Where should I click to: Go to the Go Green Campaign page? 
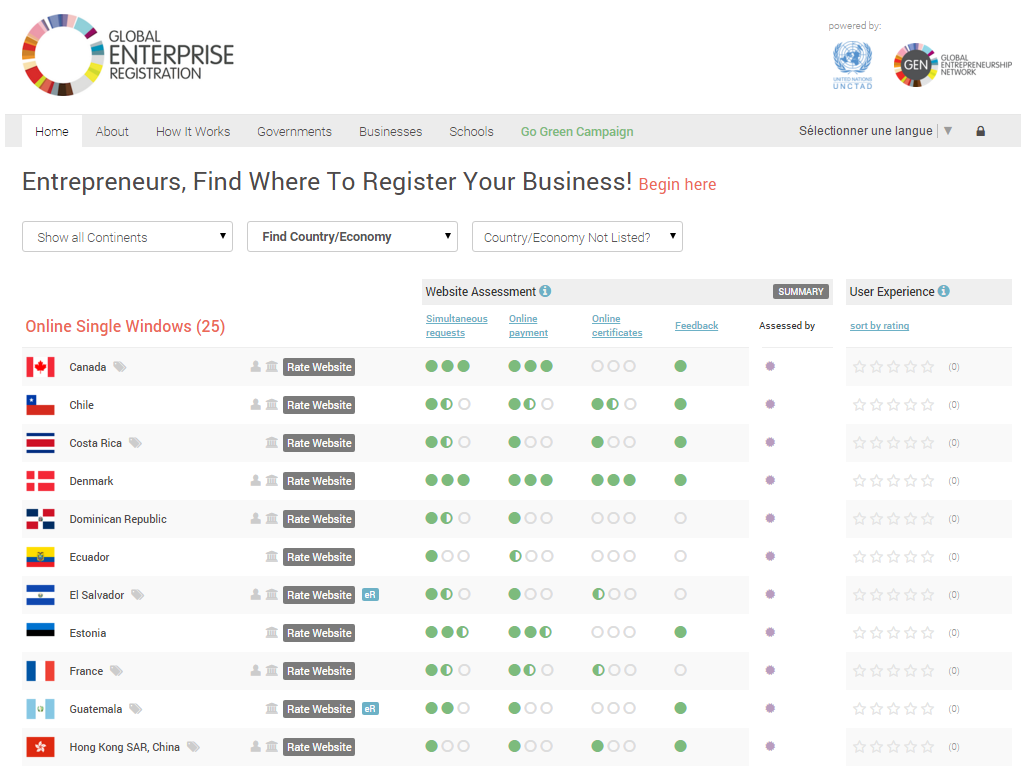577,131
